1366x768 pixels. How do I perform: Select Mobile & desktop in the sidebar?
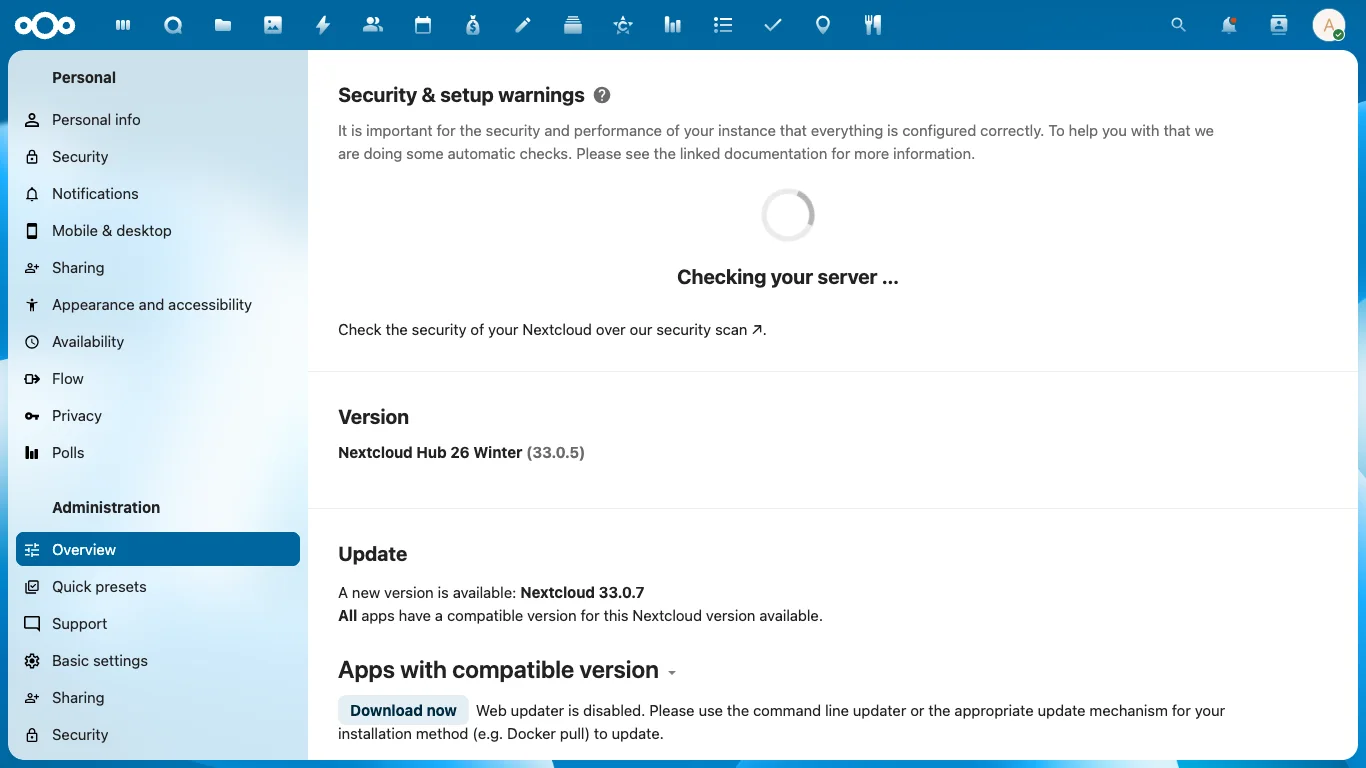click(158, 231)
